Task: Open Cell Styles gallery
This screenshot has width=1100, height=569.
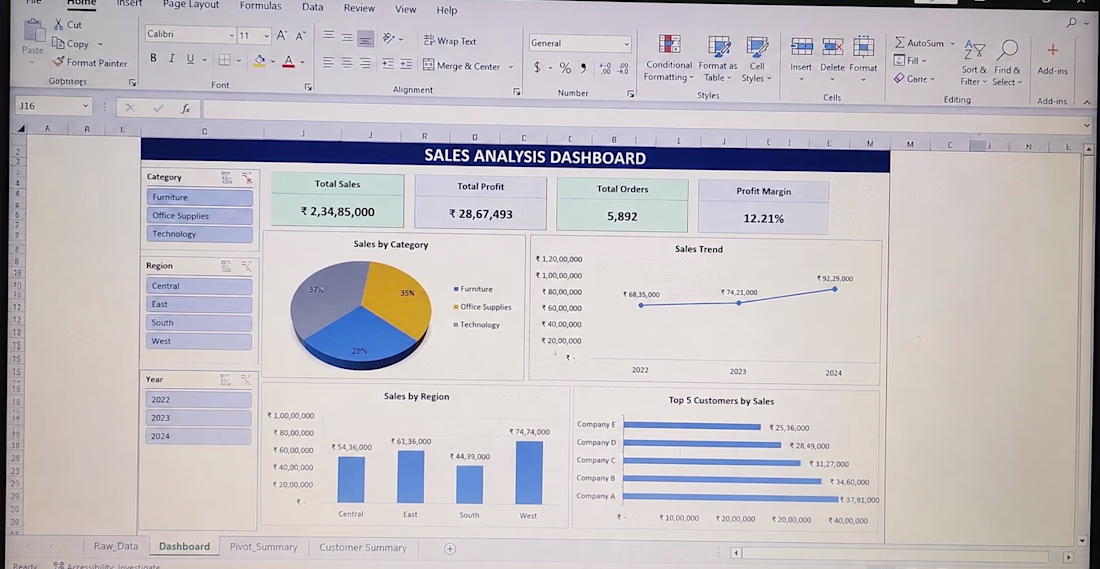Action: coord(756,58)
